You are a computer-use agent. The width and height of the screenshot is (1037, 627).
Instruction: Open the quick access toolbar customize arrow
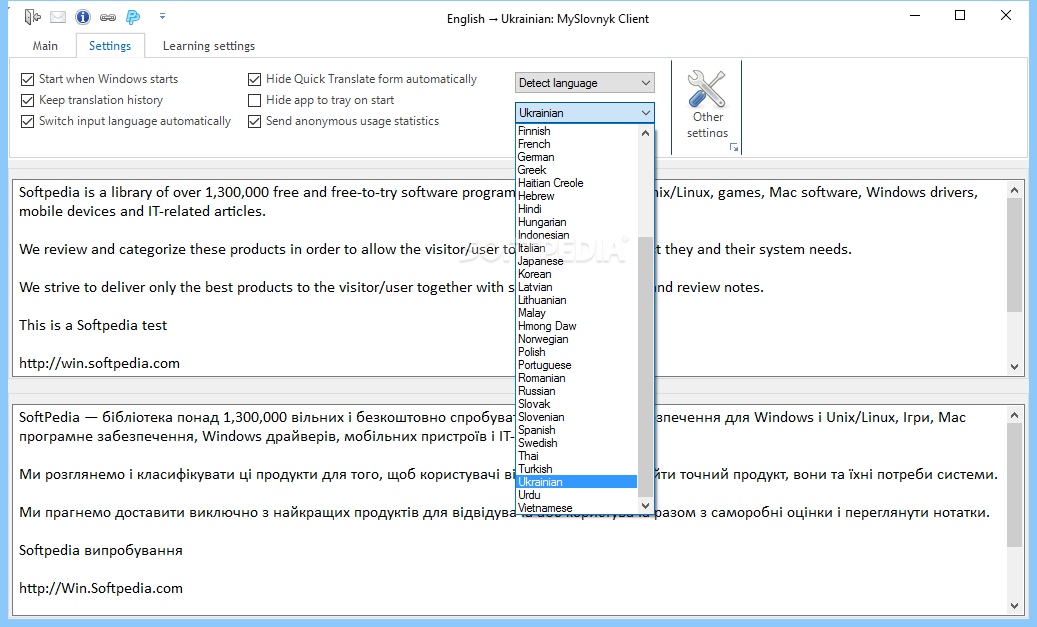(x=162, y=16)
